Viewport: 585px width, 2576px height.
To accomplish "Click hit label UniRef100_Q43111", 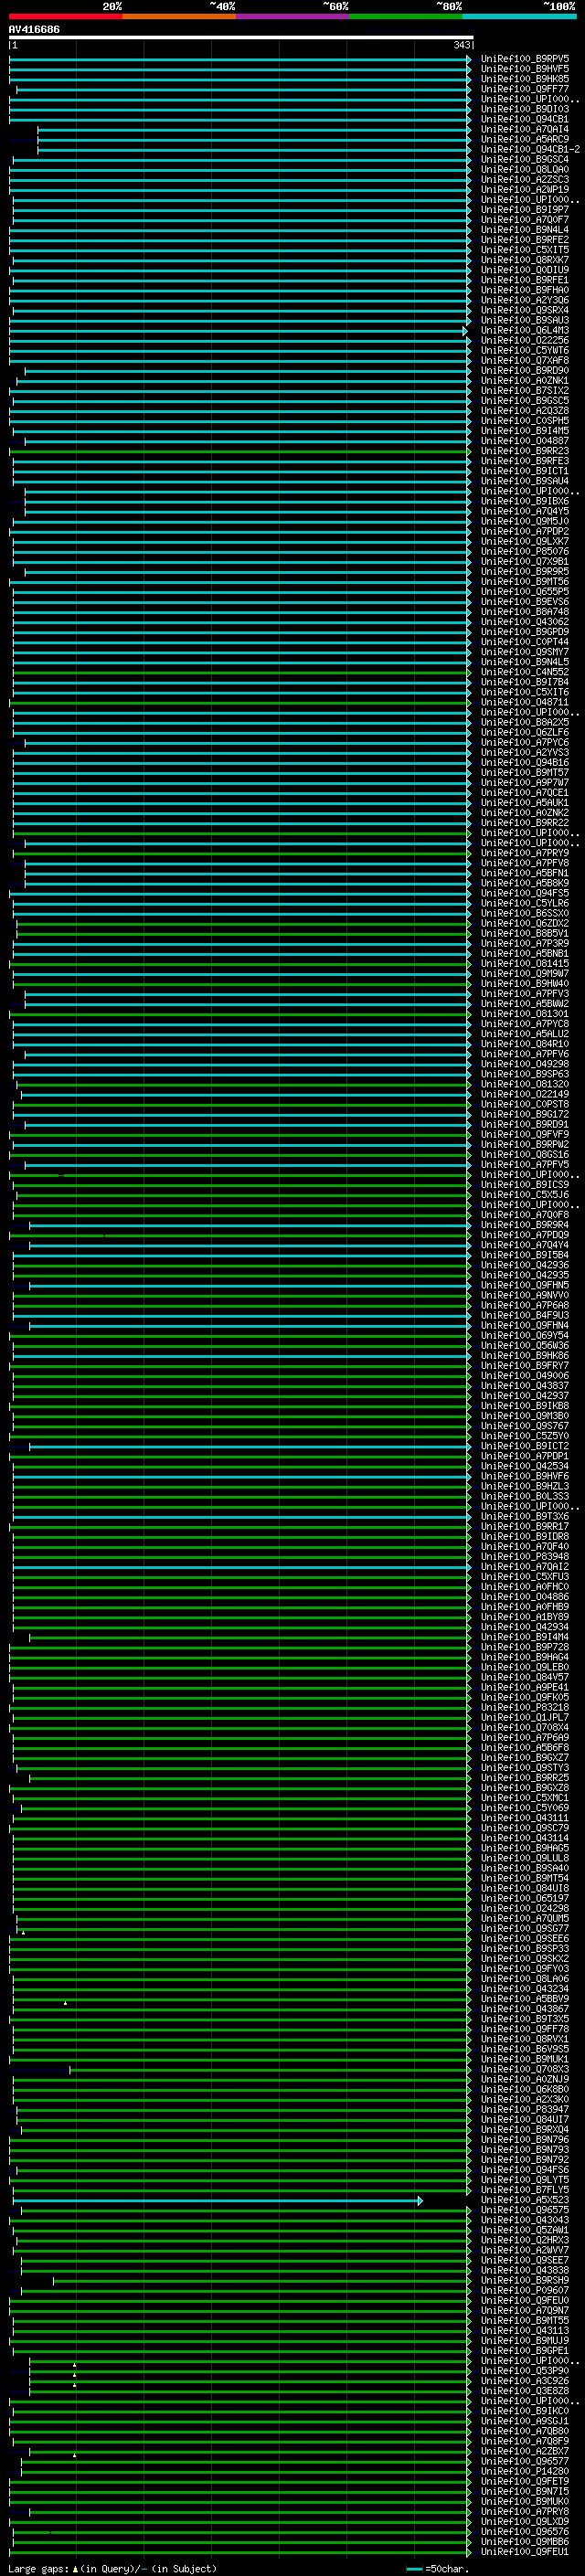I will click(x=525, y=1818).
